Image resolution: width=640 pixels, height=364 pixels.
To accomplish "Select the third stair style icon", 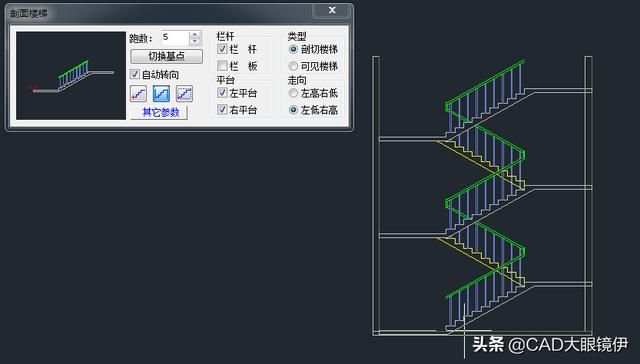I will [184, 94].
